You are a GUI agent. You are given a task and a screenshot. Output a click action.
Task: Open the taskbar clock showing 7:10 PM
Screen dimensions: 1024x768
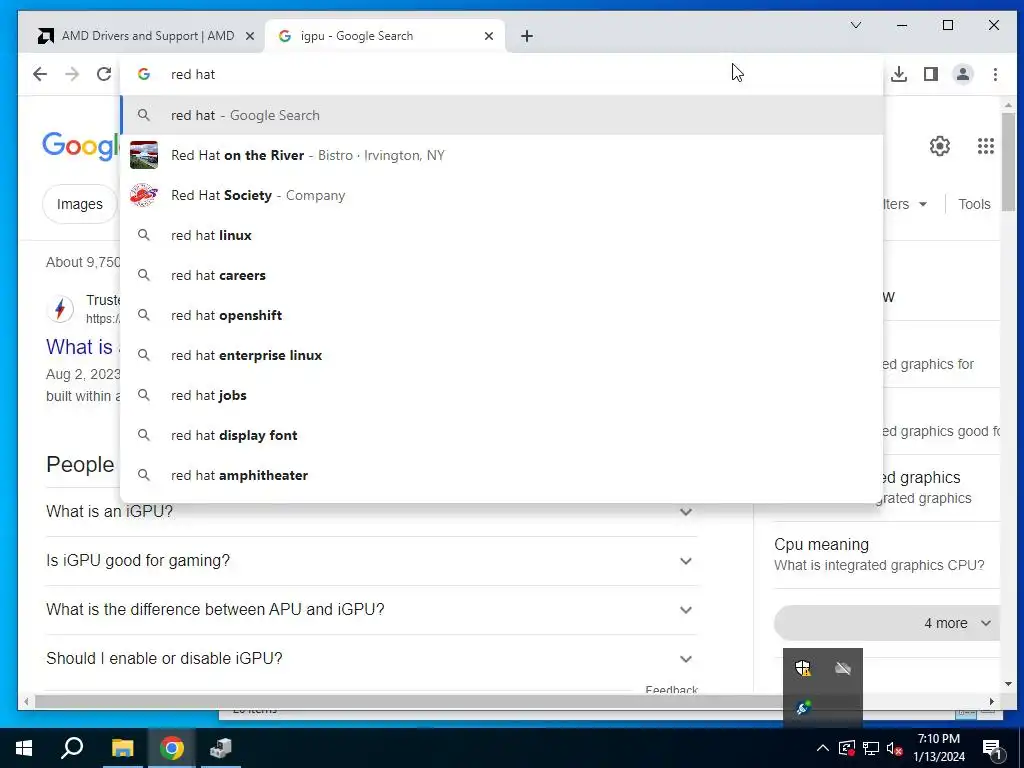point(938,748)
